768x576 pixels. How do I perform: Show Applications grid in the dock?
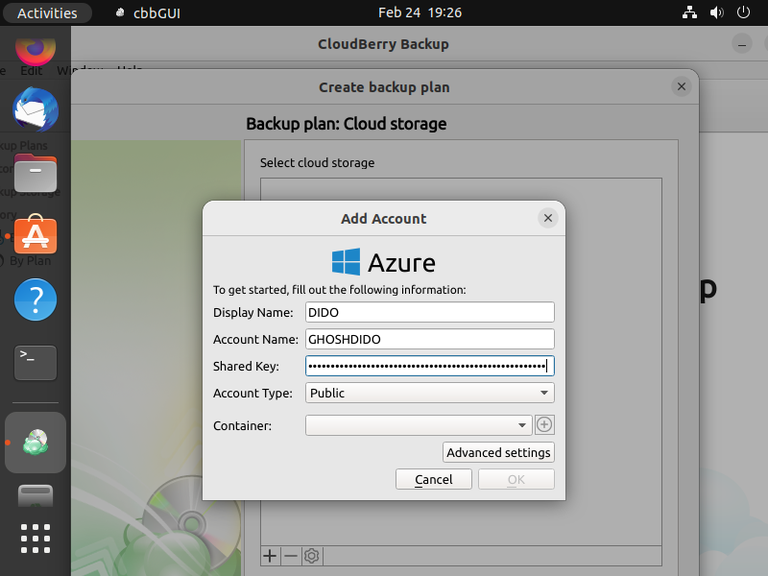35,538
